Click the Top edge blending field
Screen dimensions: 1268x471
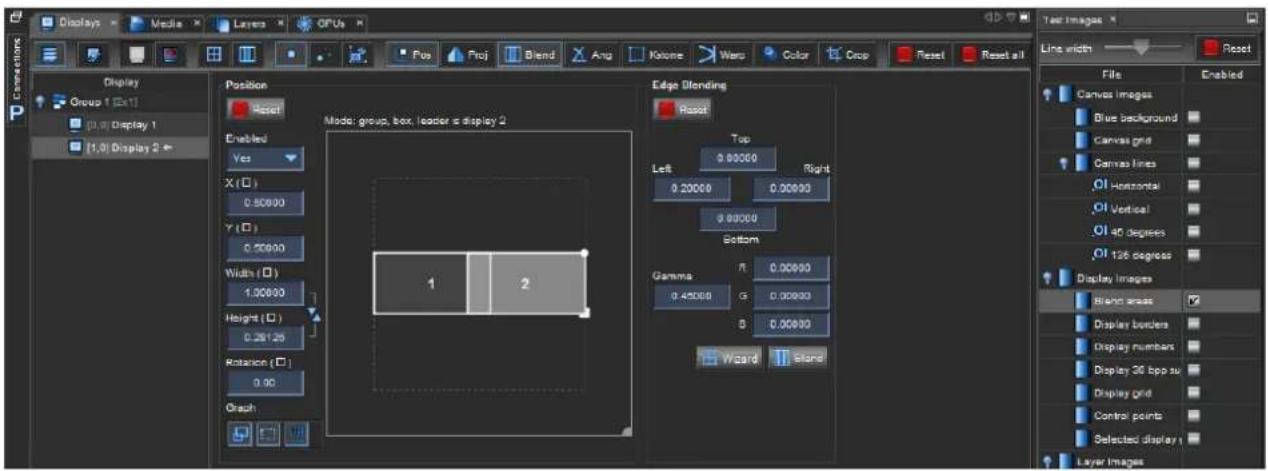[x=738, y=159]
